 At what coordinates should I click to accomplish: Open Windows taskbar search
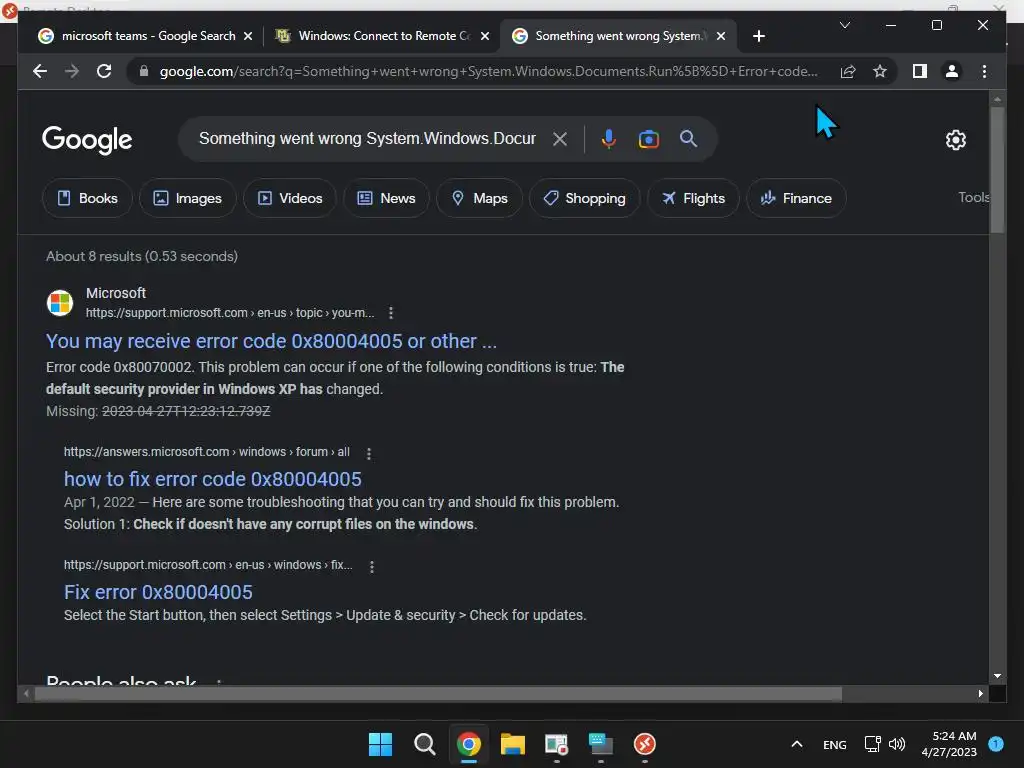coord(424,744)
